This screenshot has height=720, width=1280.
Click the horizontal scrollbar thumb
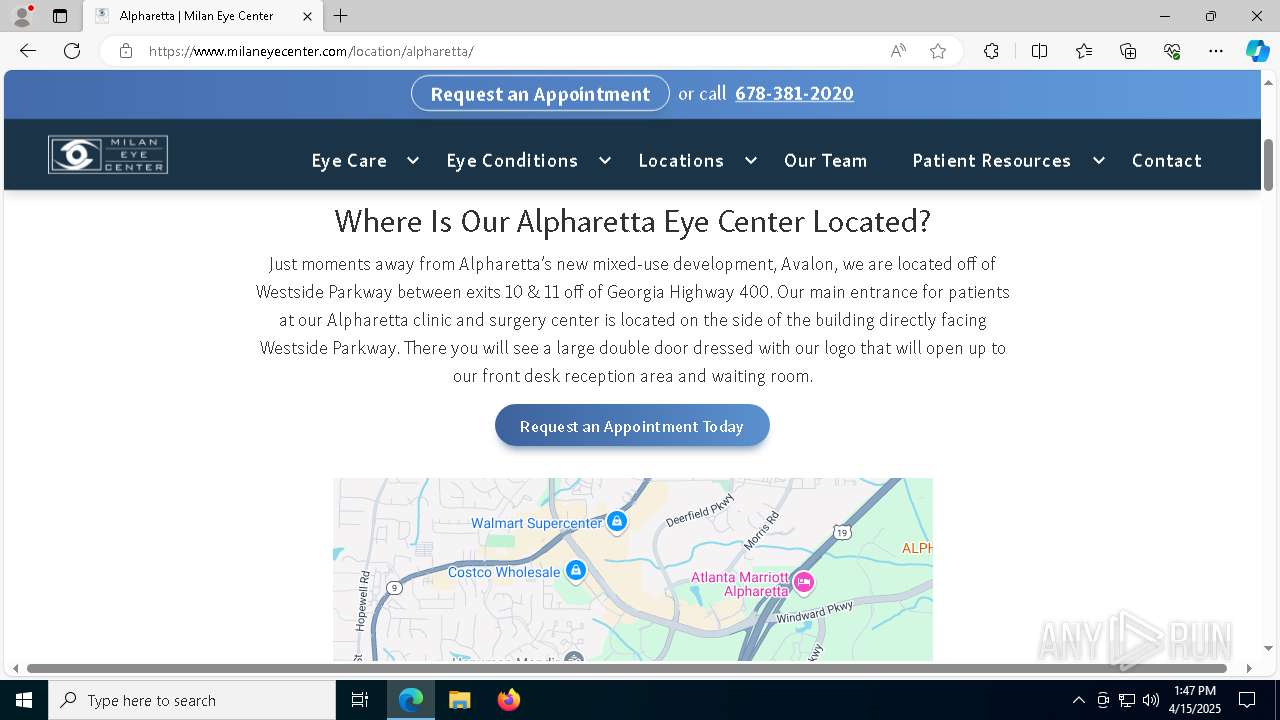[627, 668]
